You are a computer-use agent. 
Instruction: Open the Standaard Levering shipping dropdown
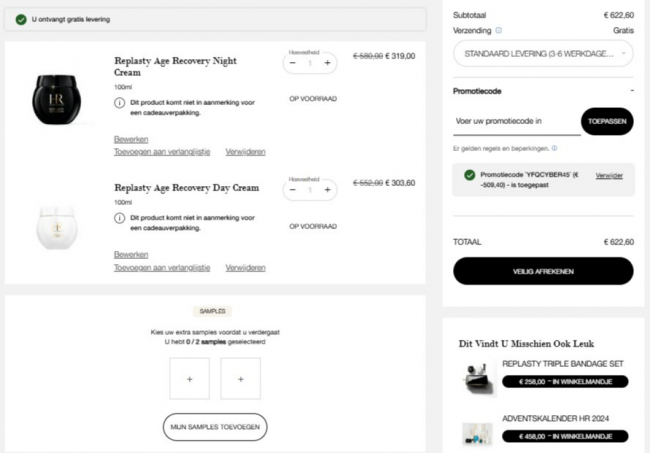[543, 53]
